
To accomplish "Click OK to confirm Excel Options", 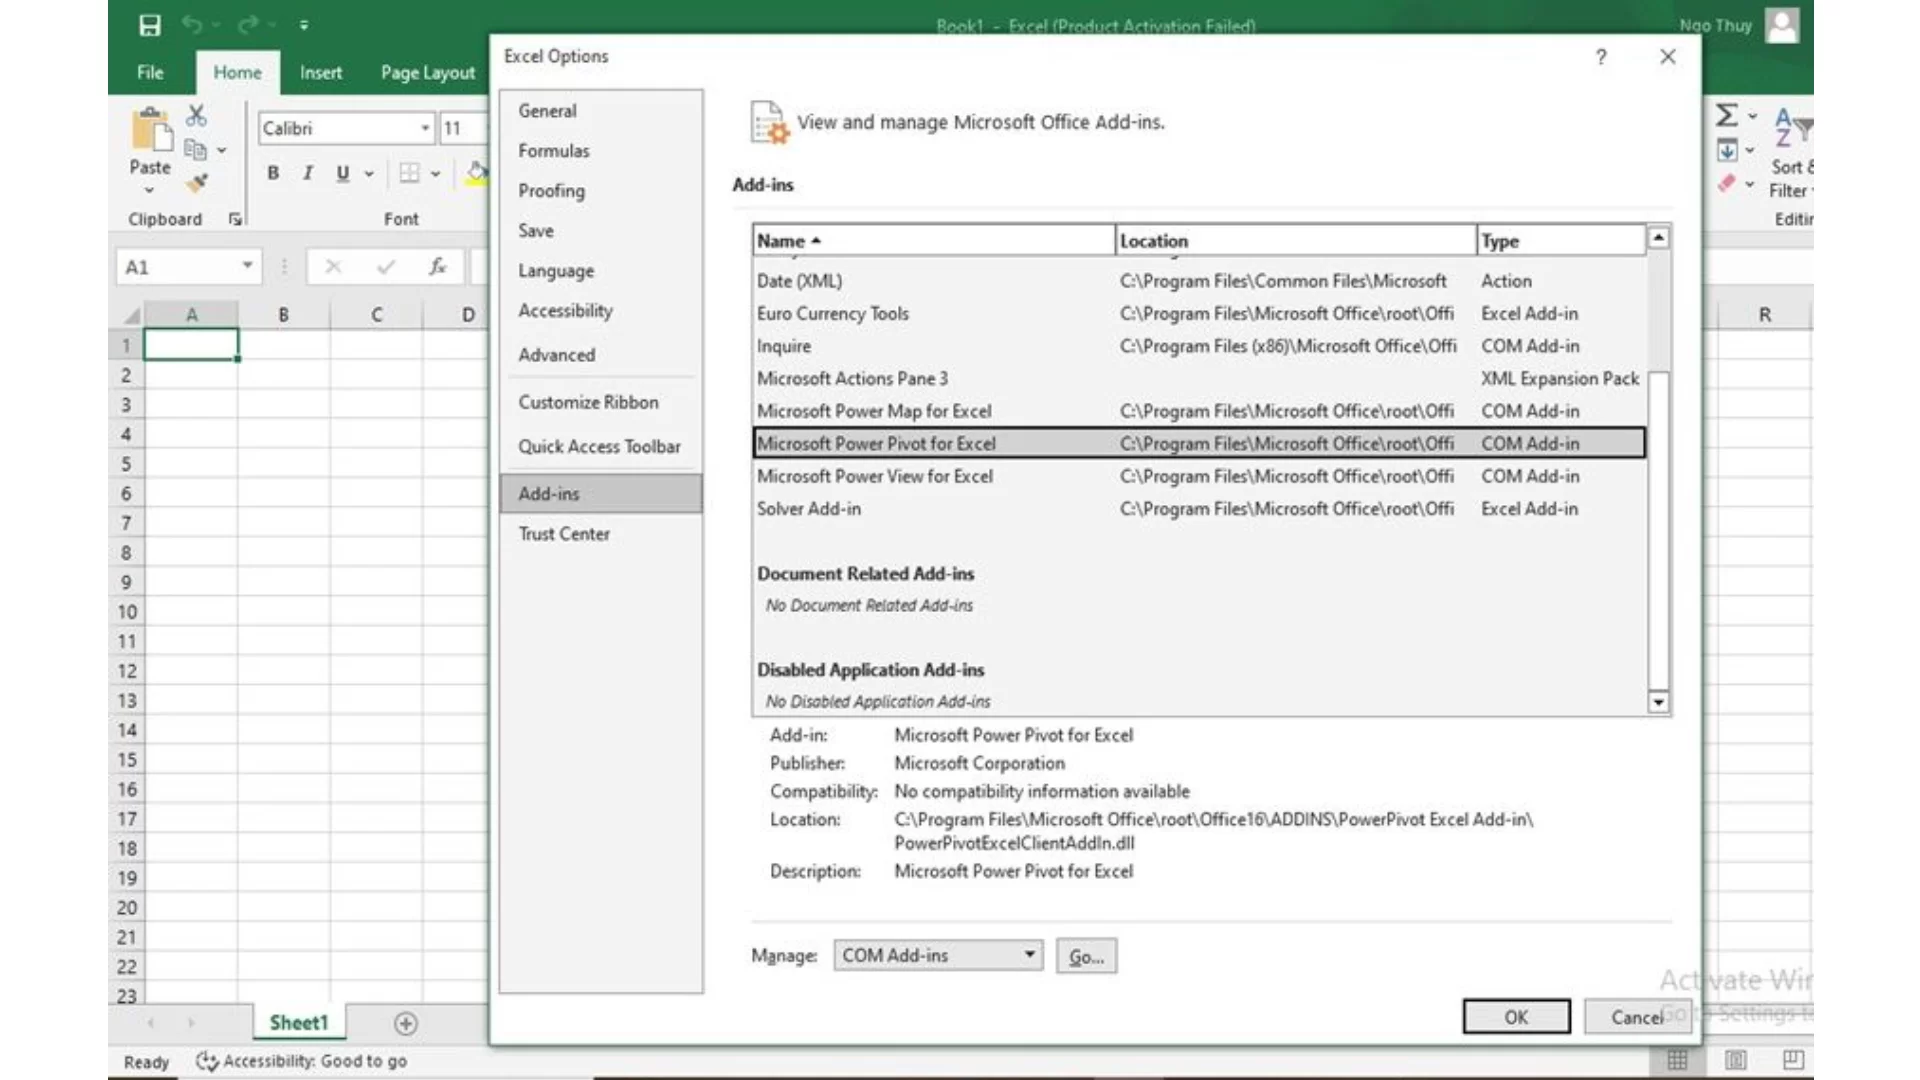I will tap(1516, 1017).
